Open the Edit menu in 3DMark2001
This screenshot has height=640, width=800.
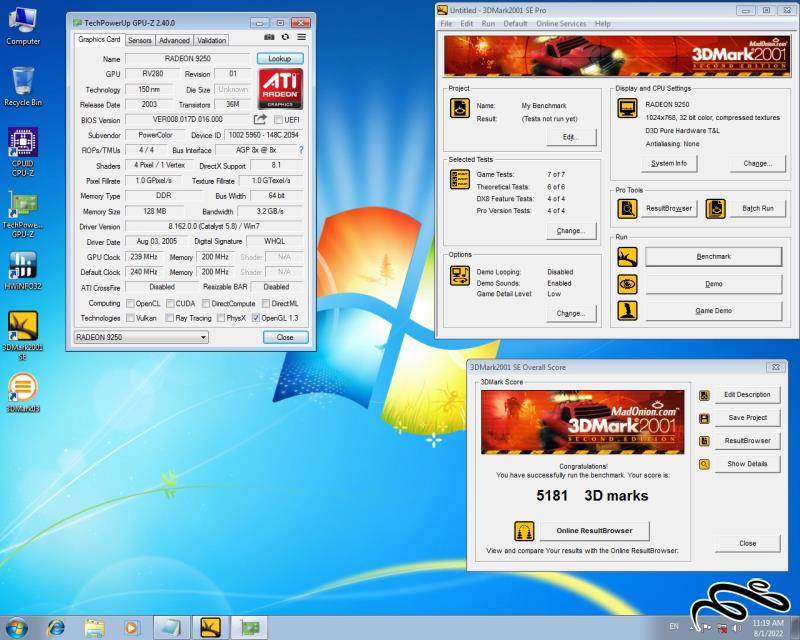click(x=466, y=23)
